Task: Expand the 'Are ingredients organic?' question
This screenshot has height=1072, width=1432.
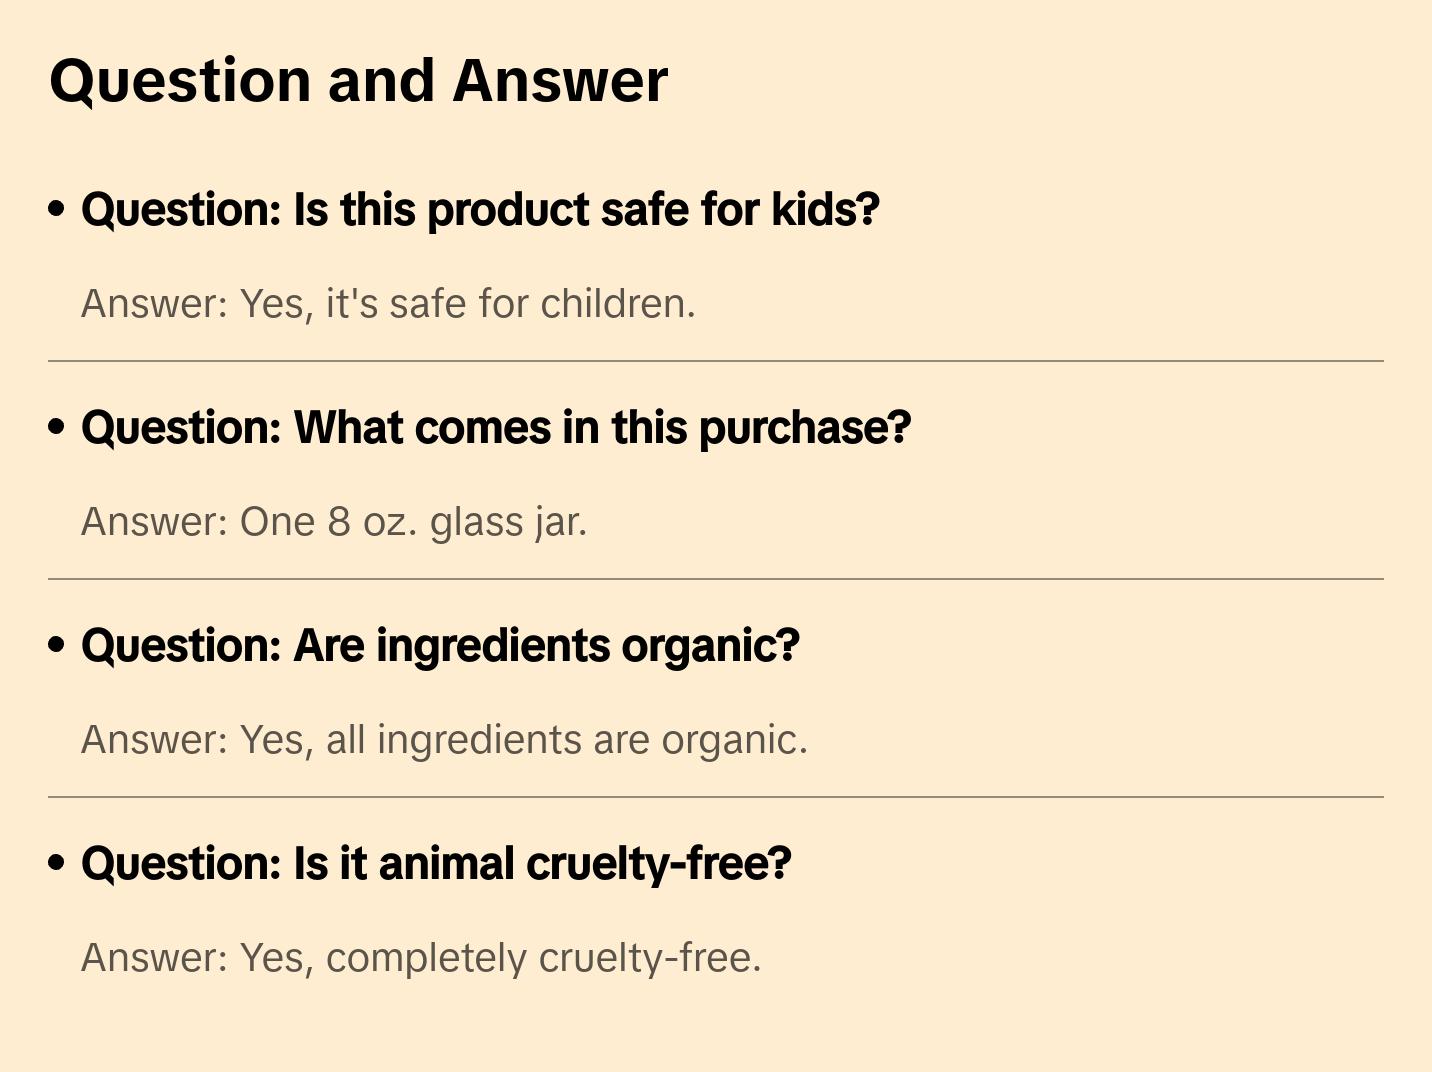Action: pyautogui.click(x=440, y=646)
